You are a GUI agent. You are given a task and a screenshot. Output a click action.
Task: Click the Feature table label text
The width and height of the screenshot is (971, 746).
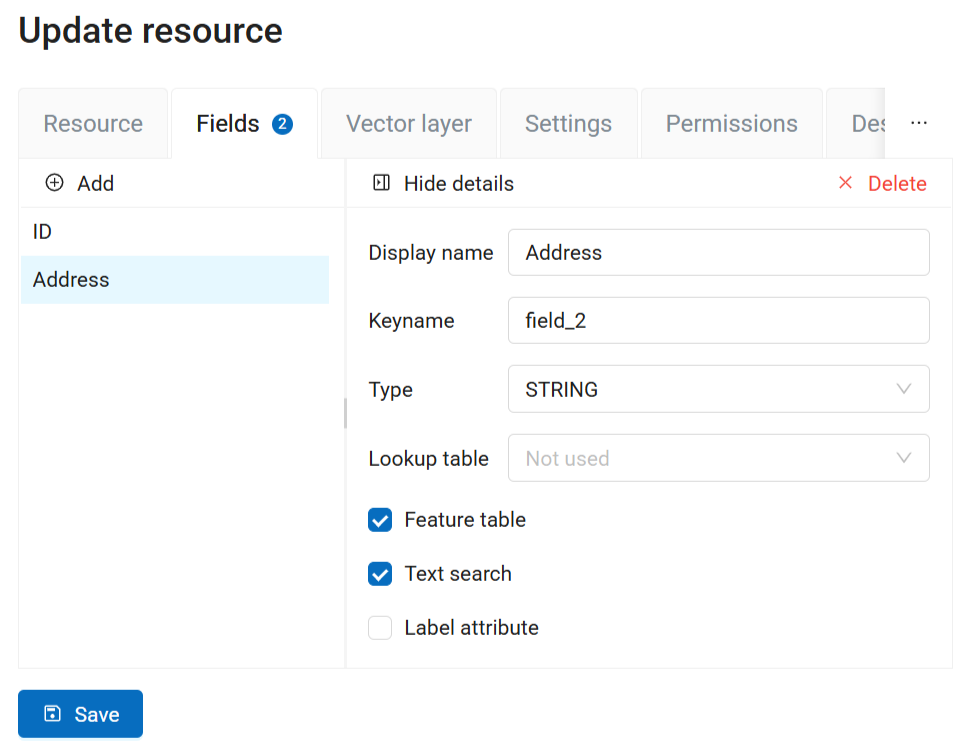pyautogui.click(x=465, y=520)
